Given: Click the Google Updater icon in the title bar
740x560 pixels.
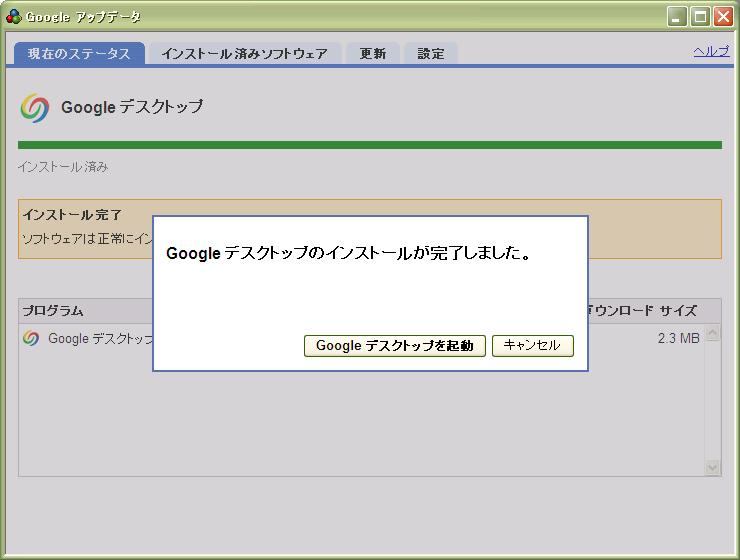Looking at the screenshot, I should (x=13, y=17).
